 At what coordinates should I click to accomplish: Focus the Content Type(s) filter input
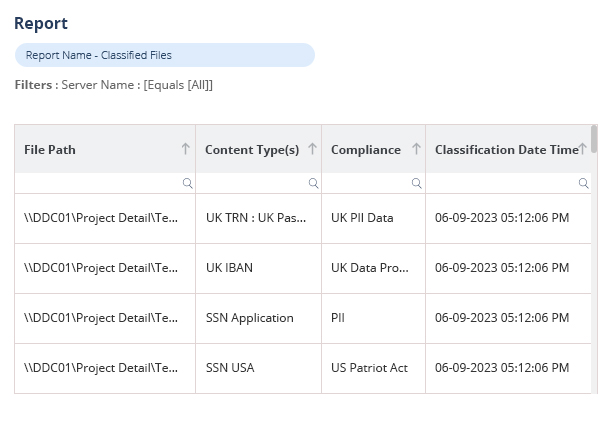[253, 184]
